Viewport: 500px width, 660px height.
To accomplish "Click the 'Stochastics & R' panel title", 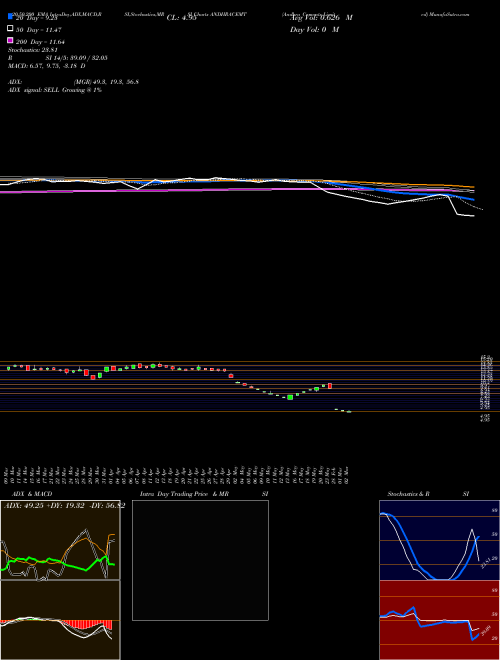I will click(409, 494).
